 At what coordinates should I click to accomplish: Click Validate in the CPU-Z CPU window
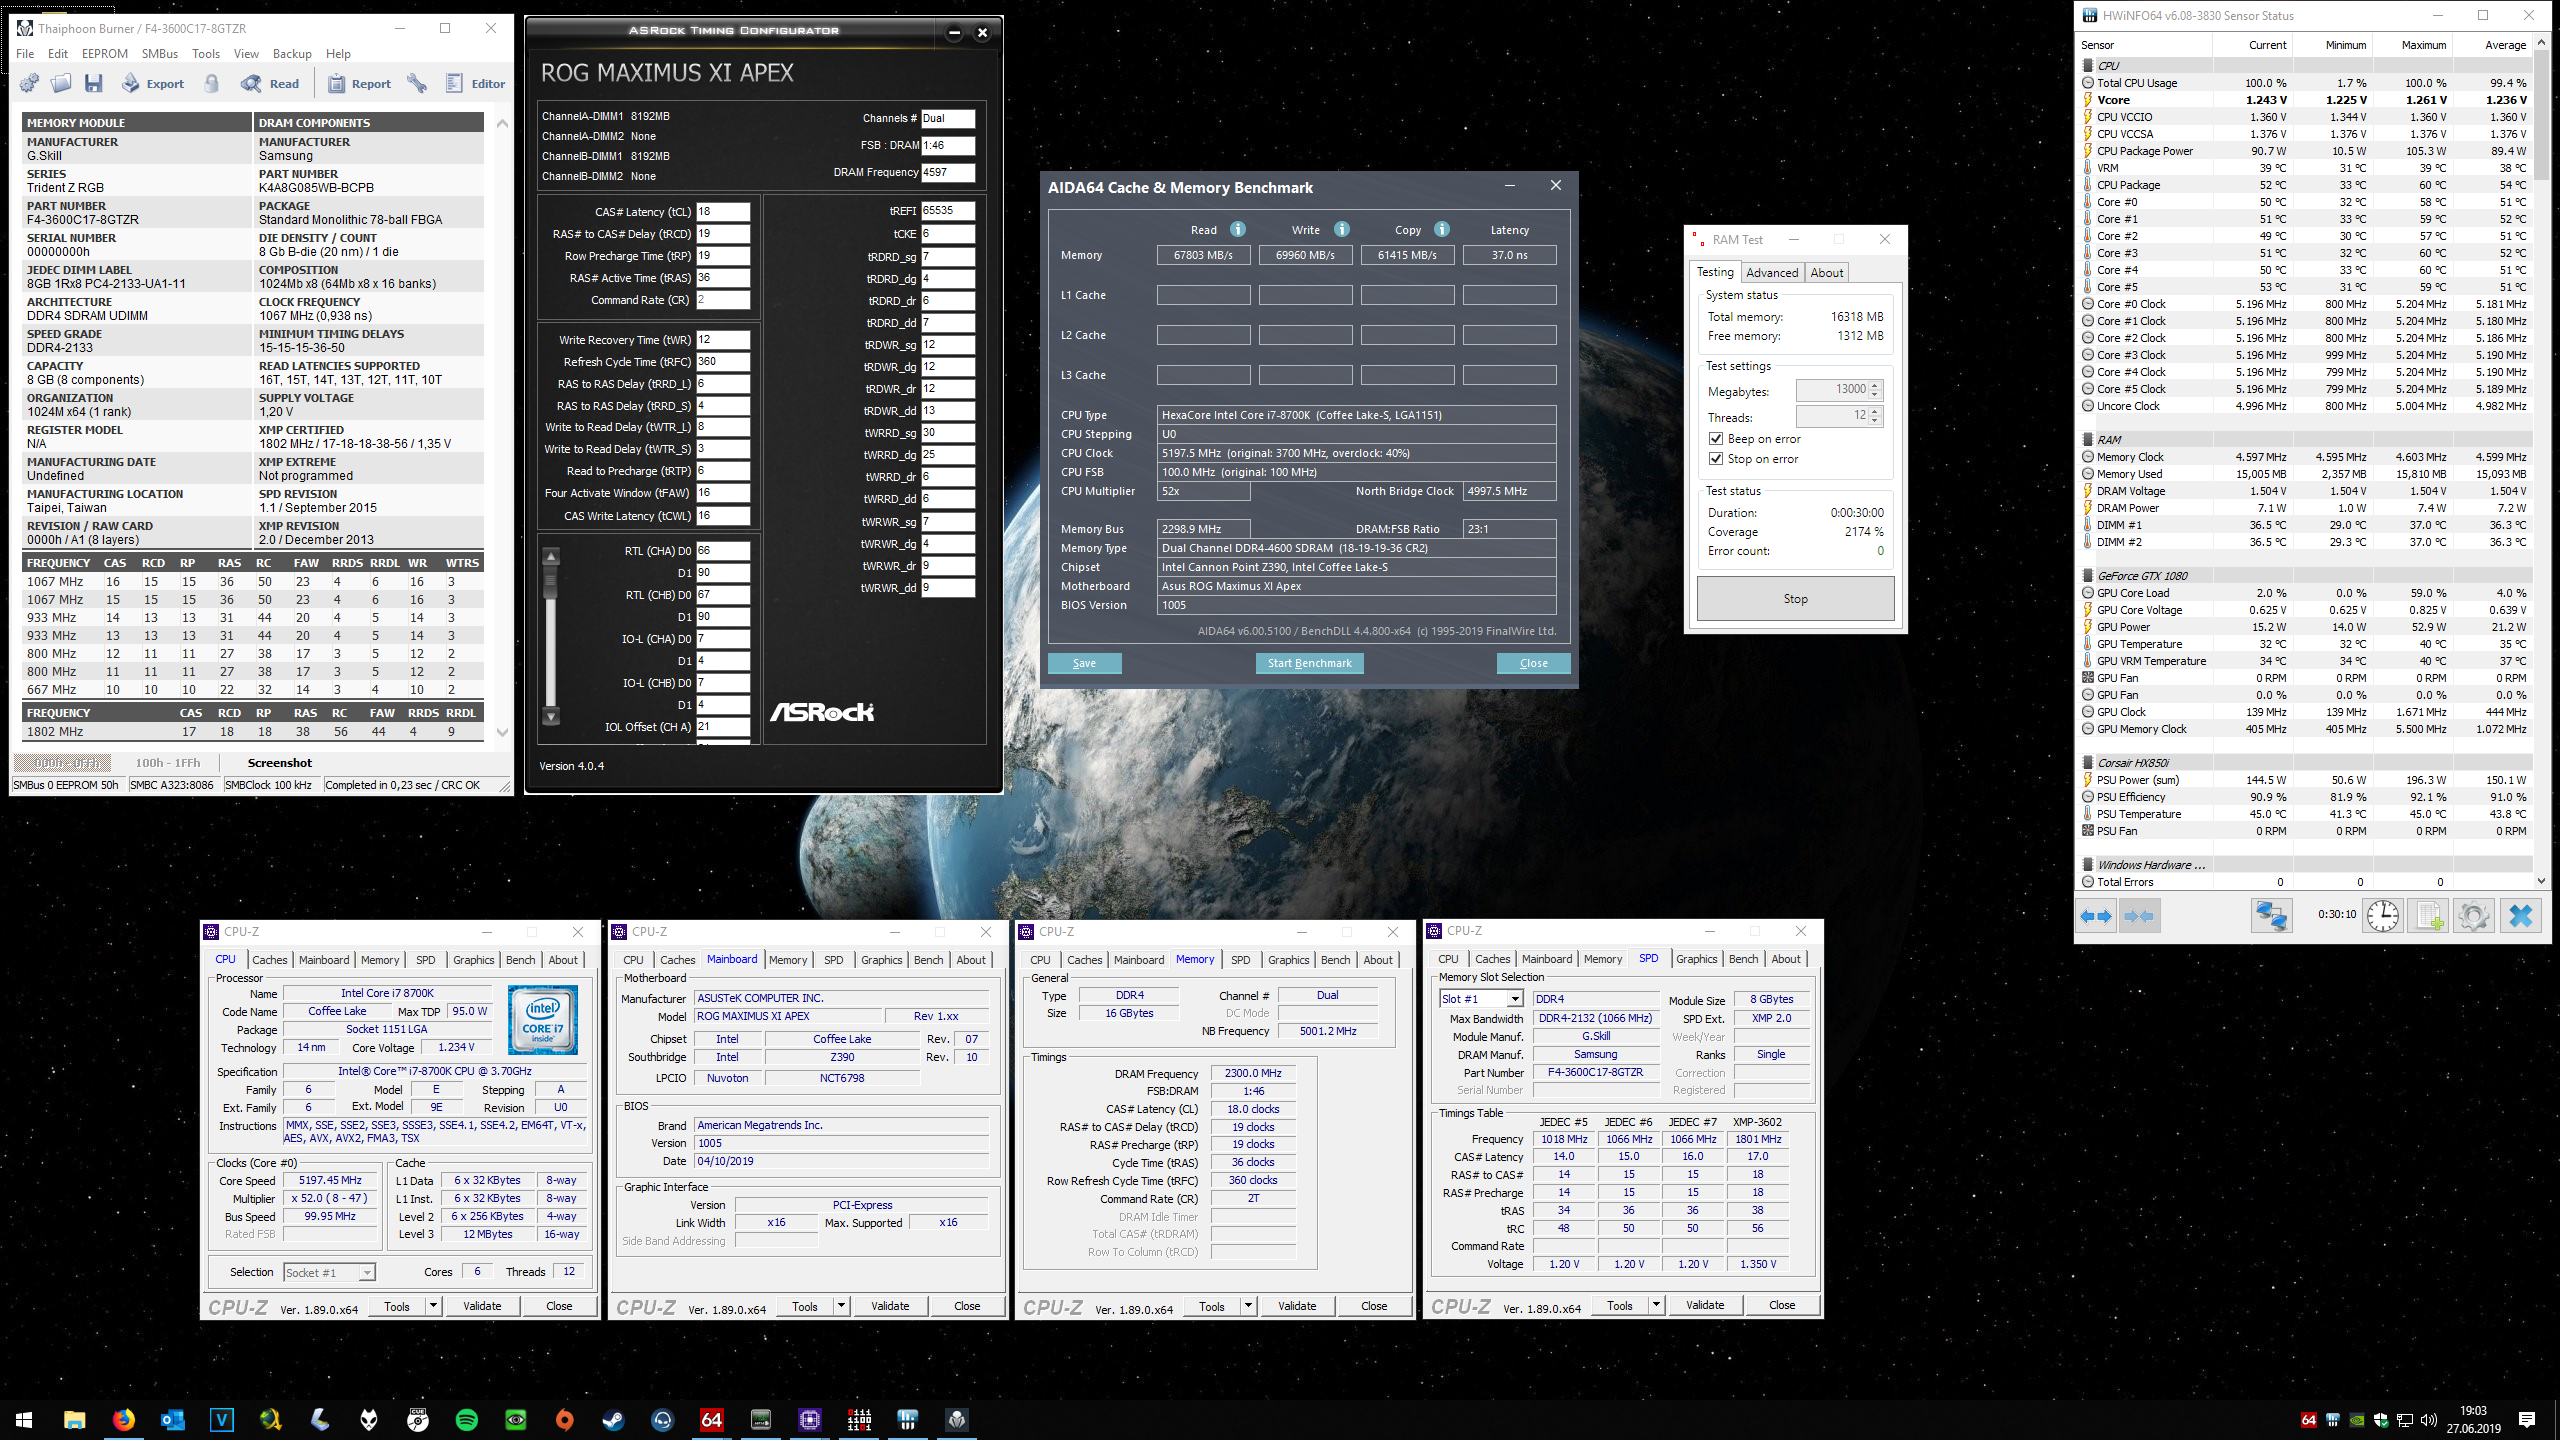(482, 1306)
